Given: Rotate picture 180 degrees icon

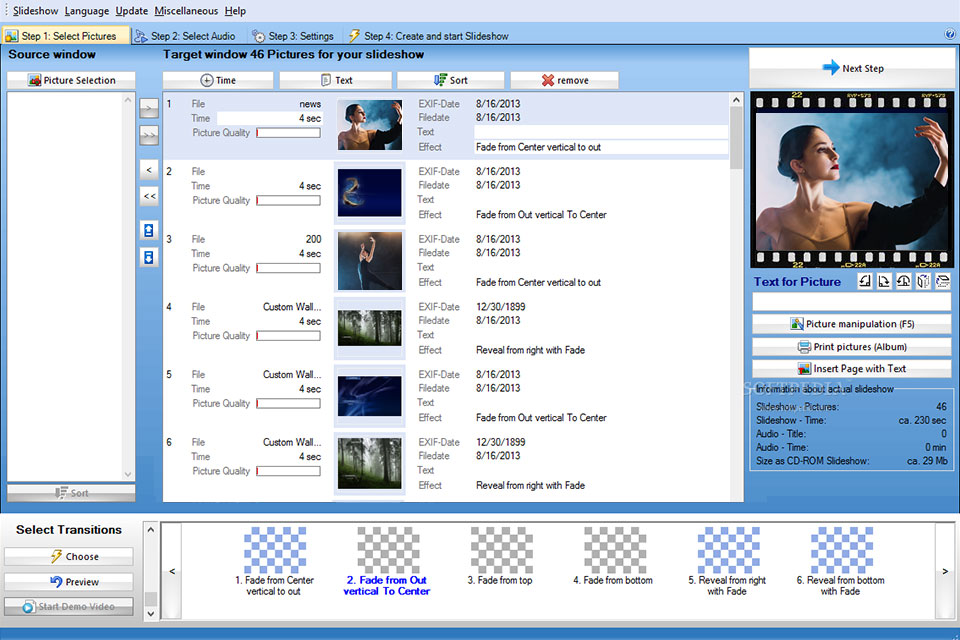Looking at the screenshot, I should pyautogui.click(x=904, y=281).
